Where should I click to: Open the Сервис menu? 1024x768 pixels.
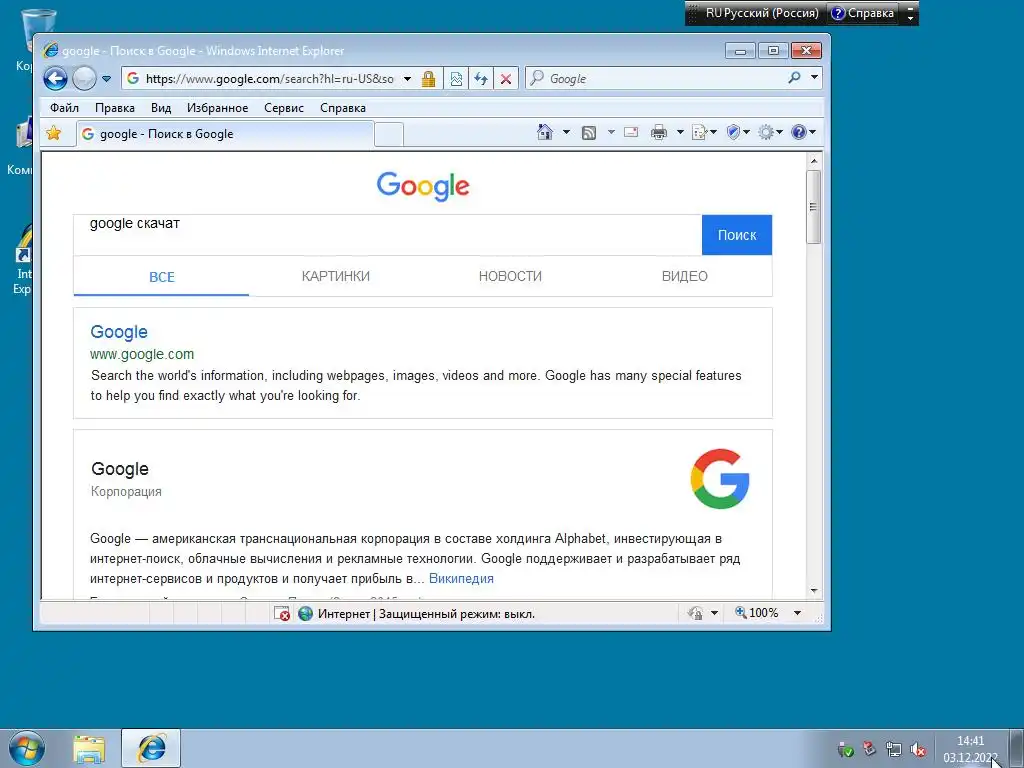283,108
